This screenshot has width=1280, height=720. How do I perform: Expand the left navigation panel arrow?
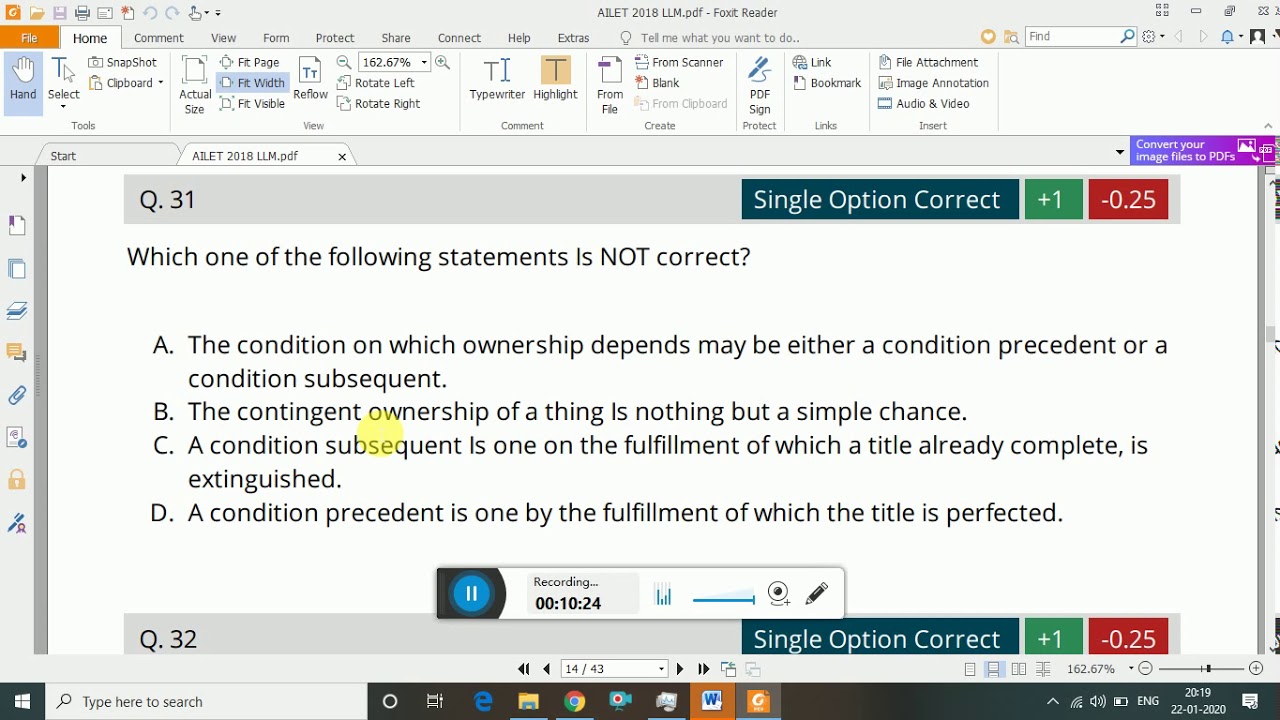(x=23, y=177)
